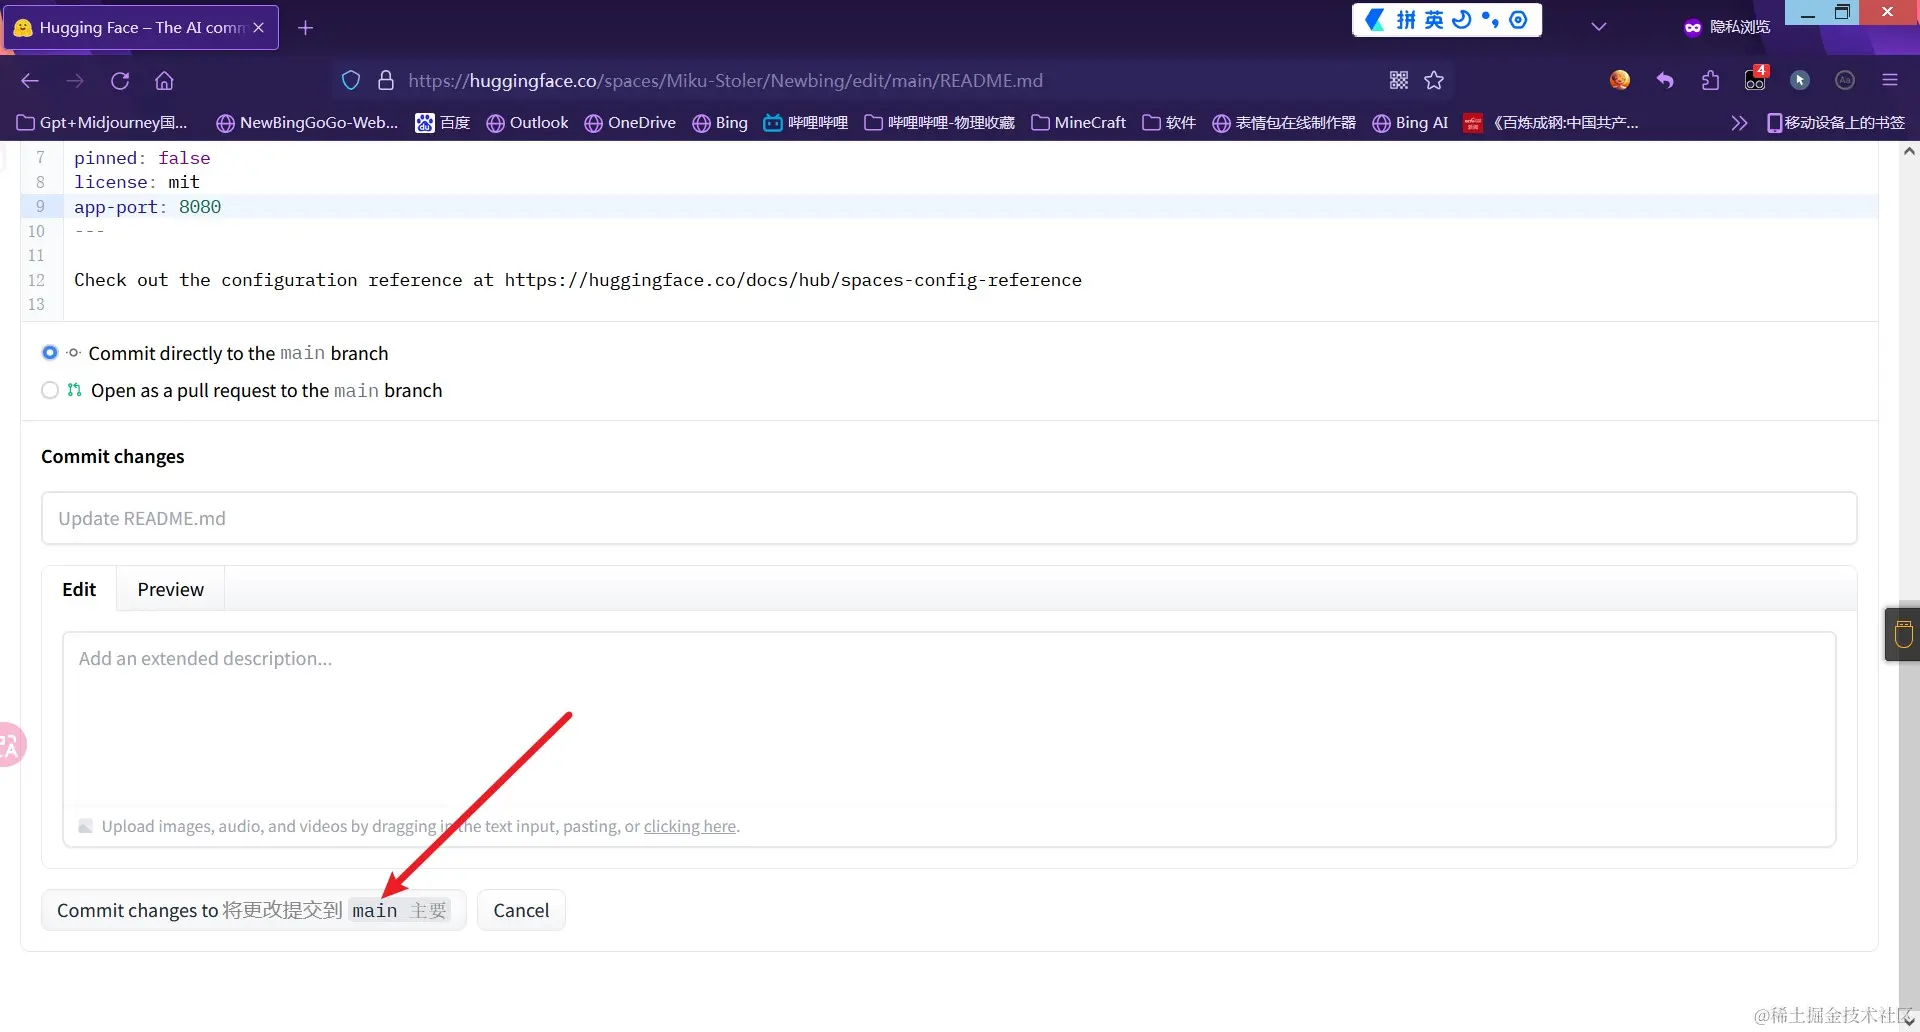This screenshot has height=1032, width=1920.
Task: Open the browser hamburger menu
Action: point(1890,80)
